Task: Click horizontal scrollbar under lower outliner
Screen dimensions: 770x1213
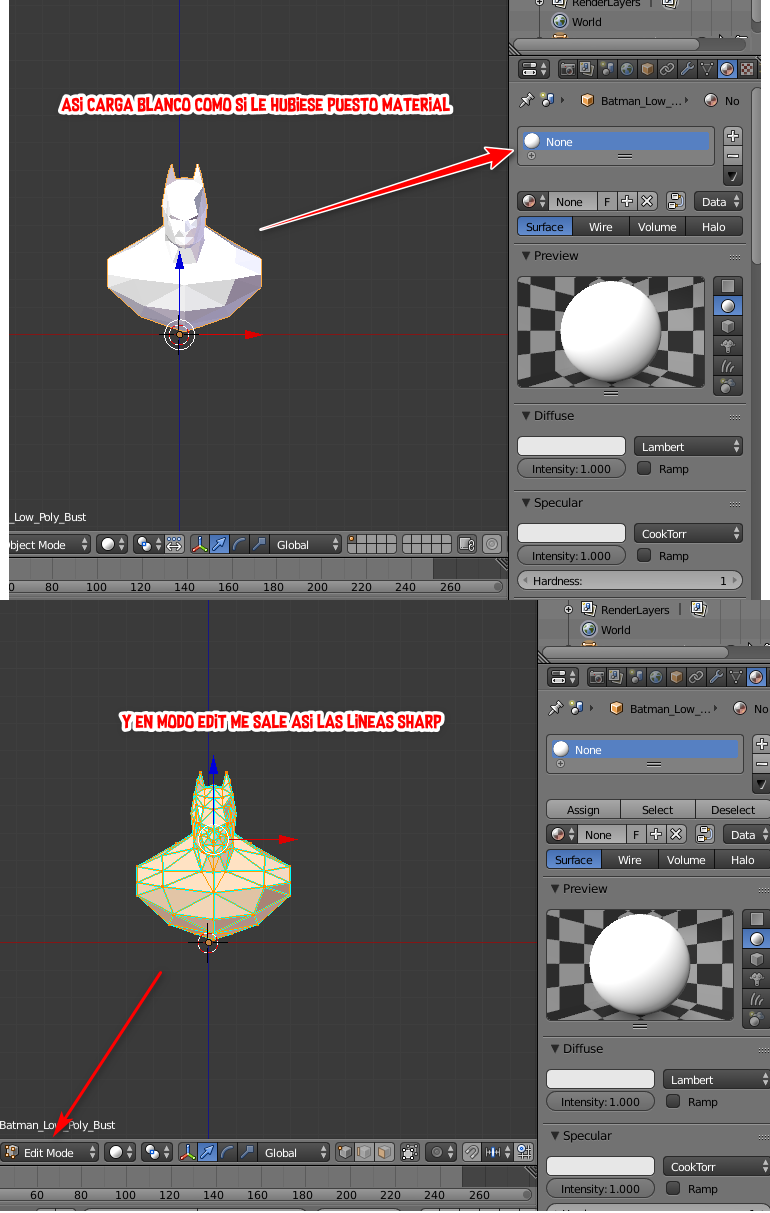Action: point(635,652)
